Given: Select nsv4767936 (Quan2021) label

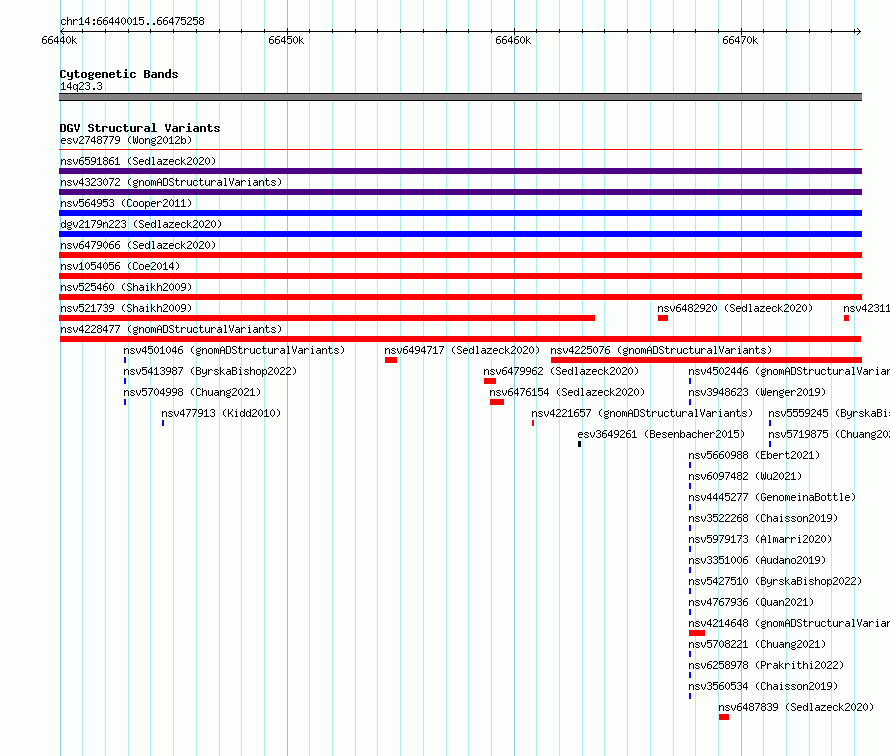Looking at the screenshot, I should coord(751,602).
